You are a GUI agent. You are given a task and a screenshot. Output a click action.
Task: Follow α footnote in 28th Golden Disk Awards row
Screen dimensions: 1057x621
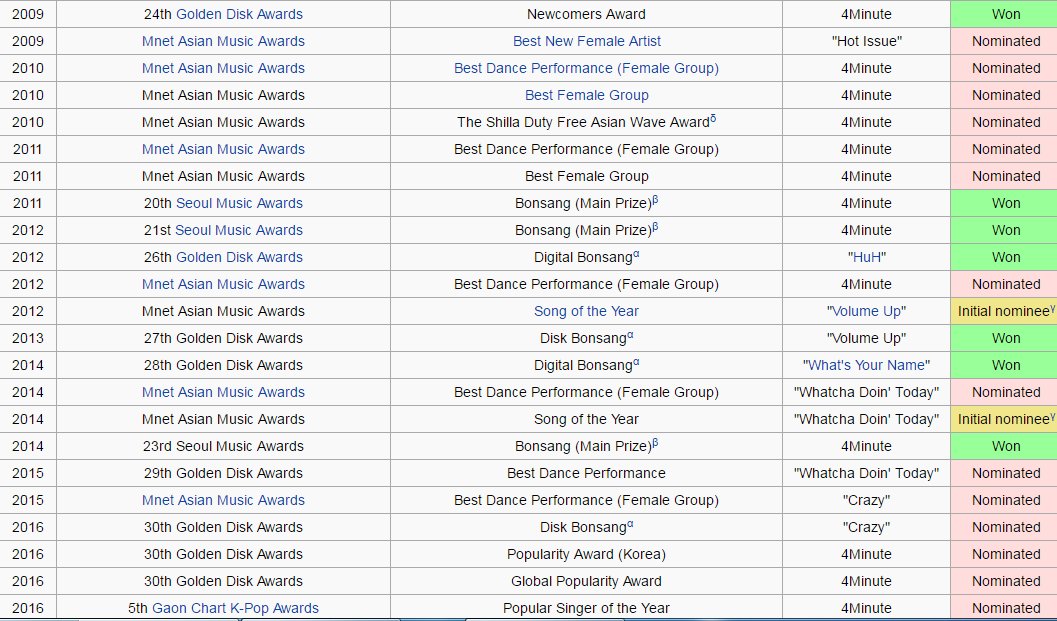[636, 361]
